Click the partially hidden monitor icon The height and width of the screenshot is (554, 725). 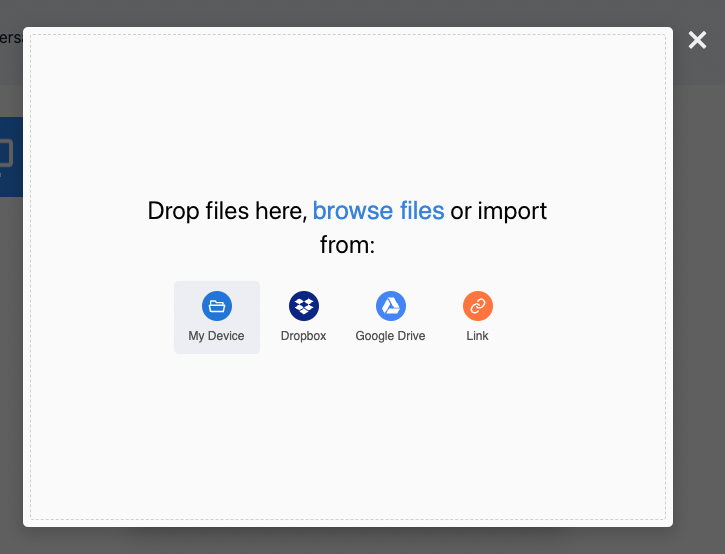[x=6, y=155]
